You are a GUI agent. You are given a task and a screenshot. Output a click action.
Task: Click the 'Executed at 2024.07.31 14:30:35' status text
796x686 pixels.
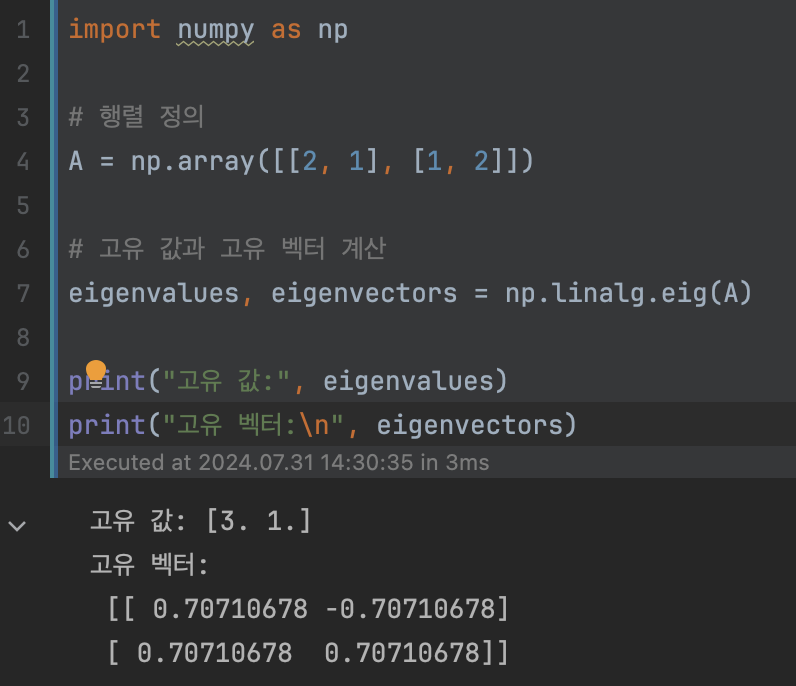click(241, 463)
